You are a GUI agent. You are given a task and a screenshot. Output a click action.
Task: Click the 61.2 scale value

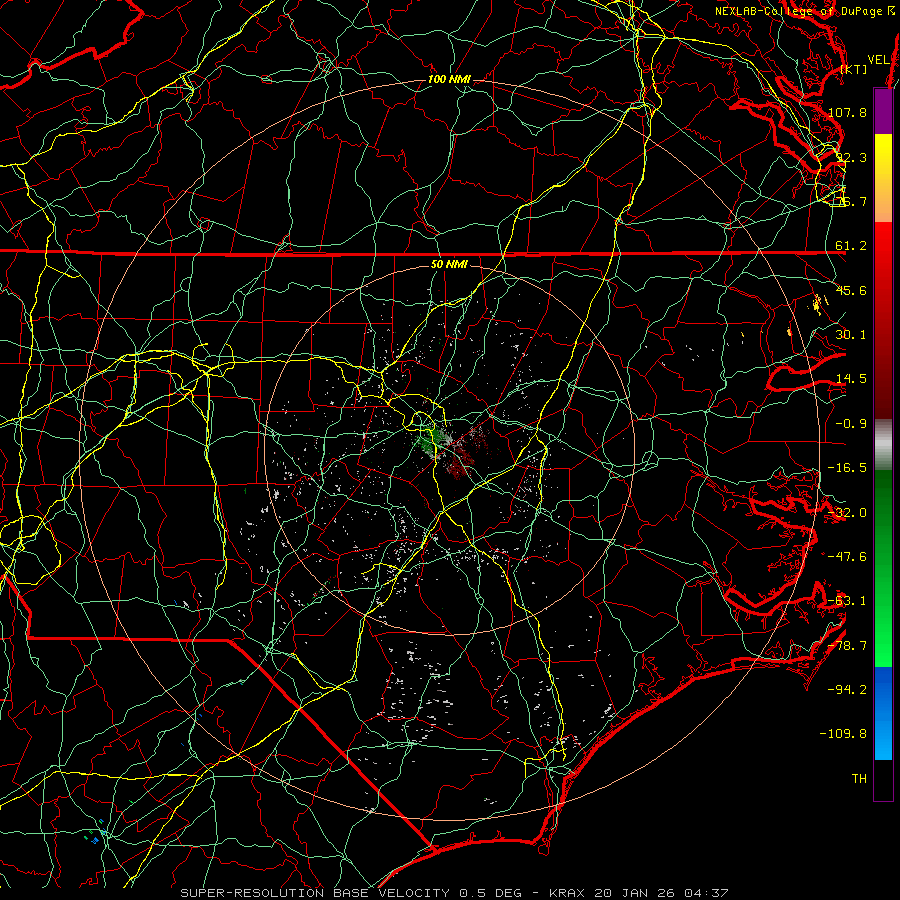pyautogui.click(x=851, y=246)
